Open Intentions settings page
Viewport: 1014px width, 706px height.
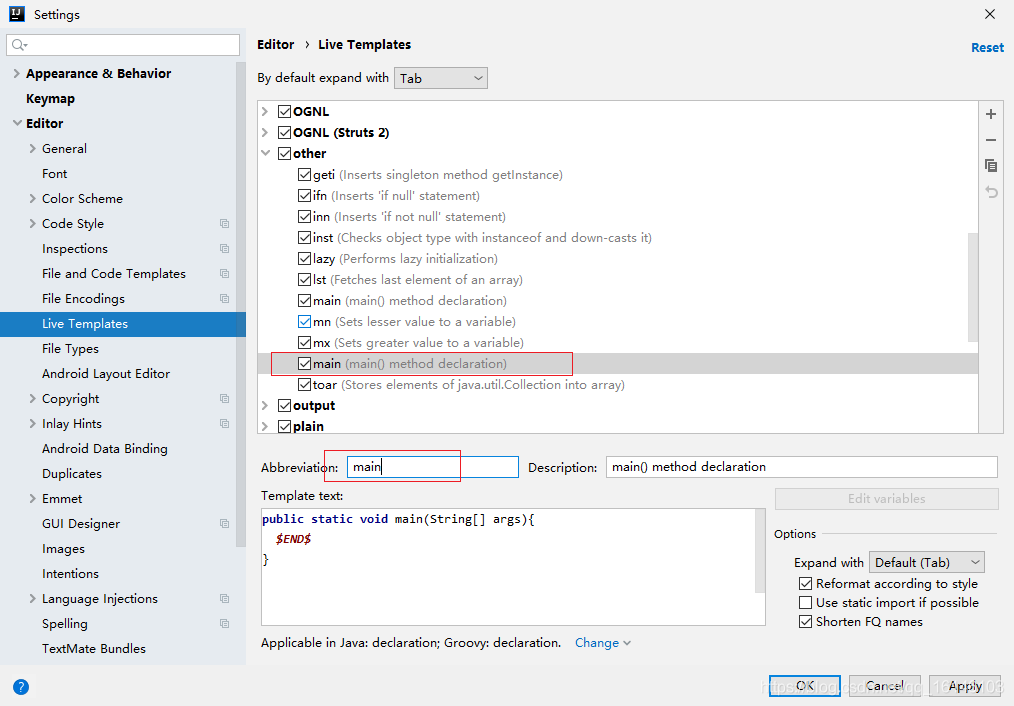pyautogui.click(x=70, y=573)
